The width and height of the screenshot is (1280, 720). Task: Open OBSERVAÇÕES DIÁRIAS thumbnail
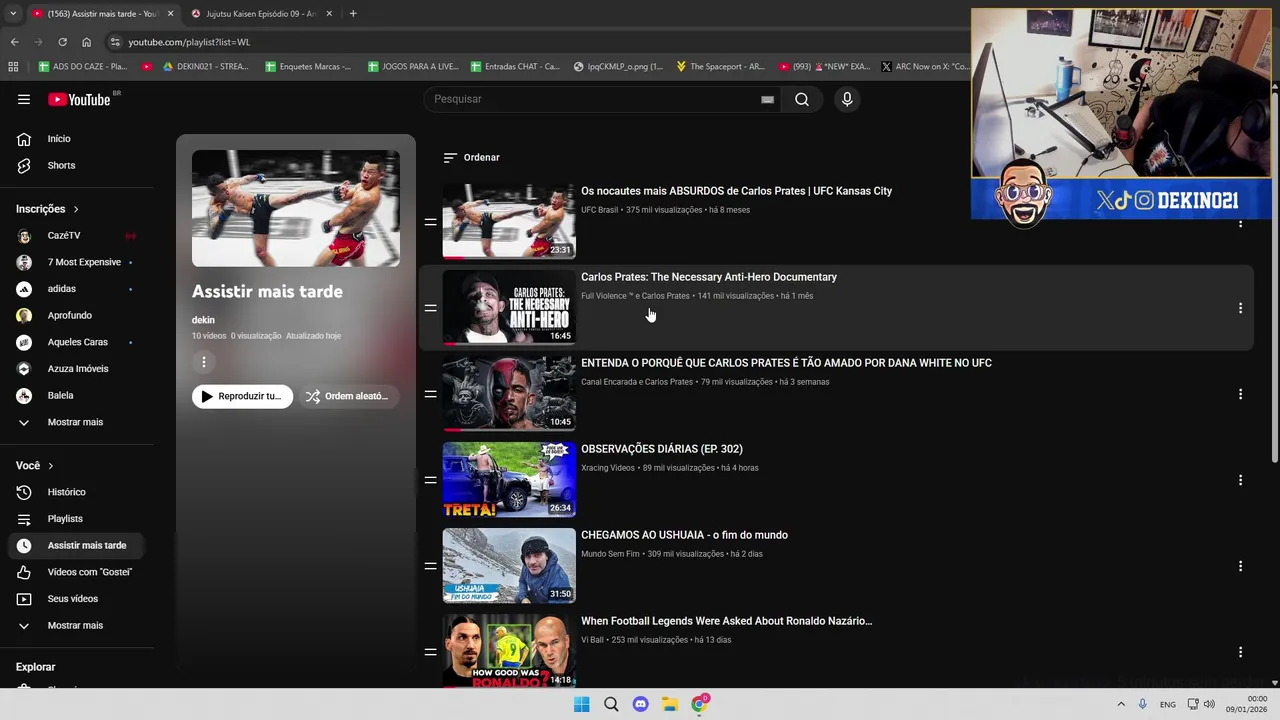(509, 479)
